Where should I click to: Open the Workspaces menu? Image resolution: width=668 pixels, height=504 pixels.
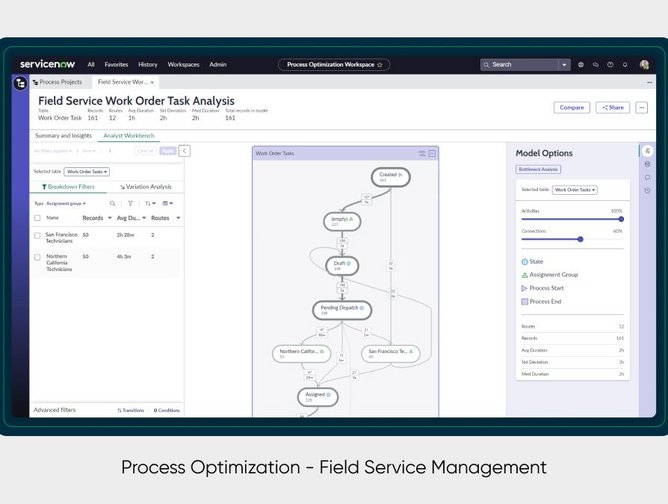tap(183, 65)
